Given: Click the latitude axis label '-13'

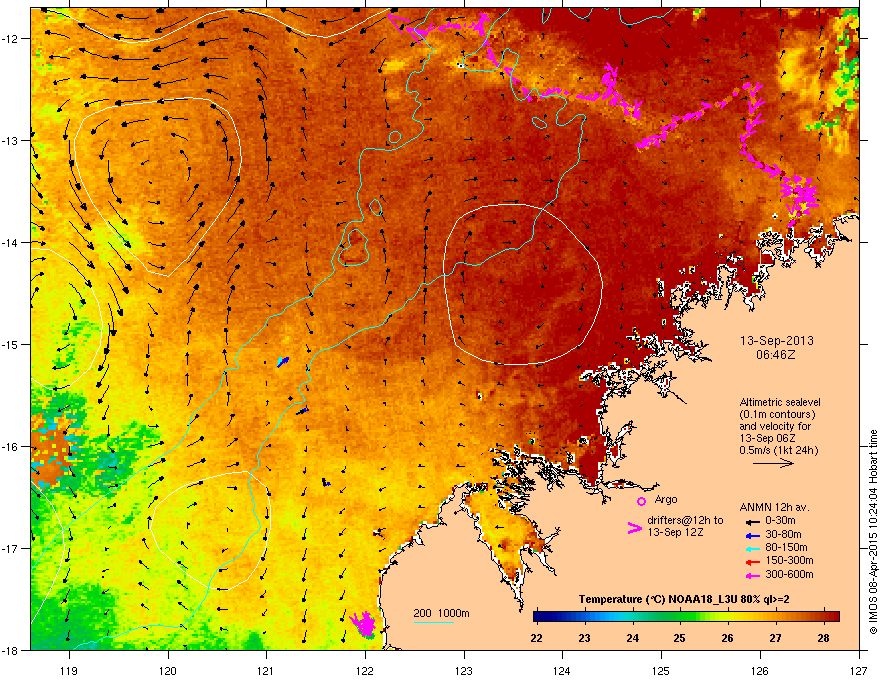Looking at the screenshot, I should [10, 140].
